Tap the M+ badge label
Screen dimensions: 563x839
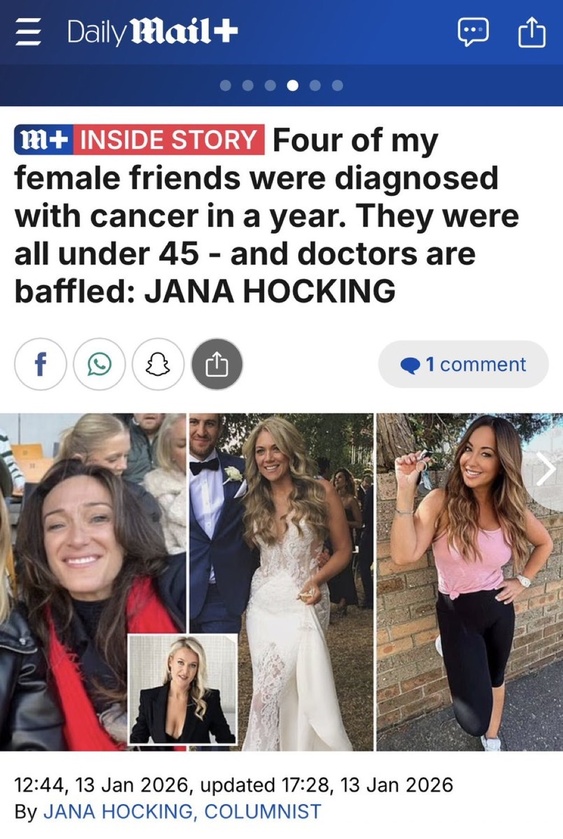pyautogui.click(x=44, y=140)
